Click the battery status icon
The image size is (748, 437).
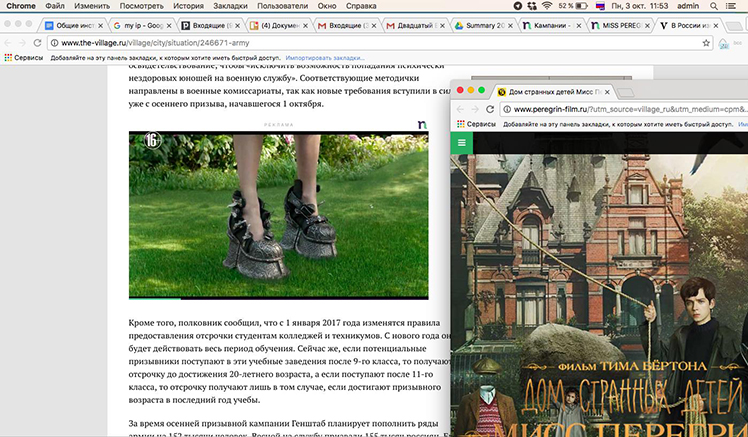[x=582, y=6]
